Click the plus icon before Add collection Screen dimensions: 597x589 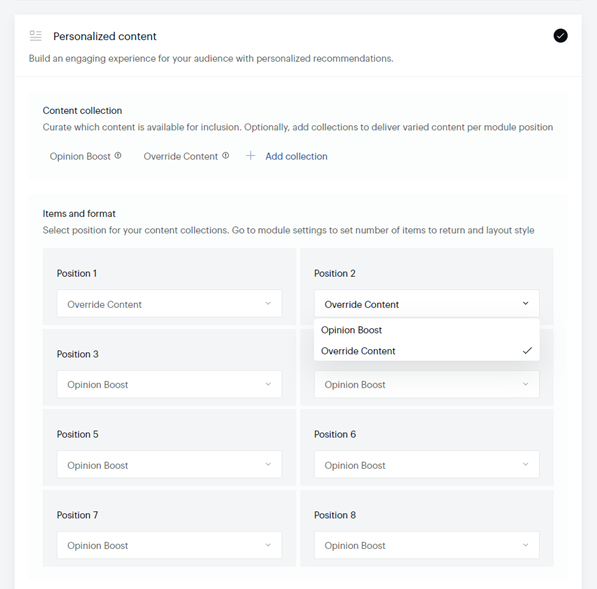pyautogui.click(x=250, y=156)
